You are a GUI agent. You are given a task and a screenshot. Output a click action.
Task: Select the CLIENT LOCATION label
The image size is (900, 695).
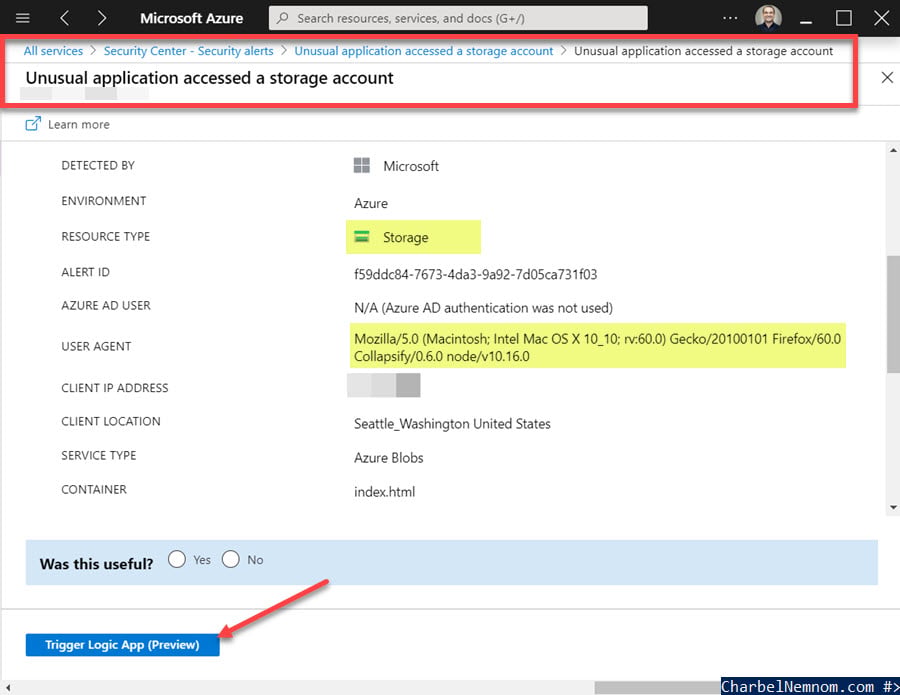(111, 422)
